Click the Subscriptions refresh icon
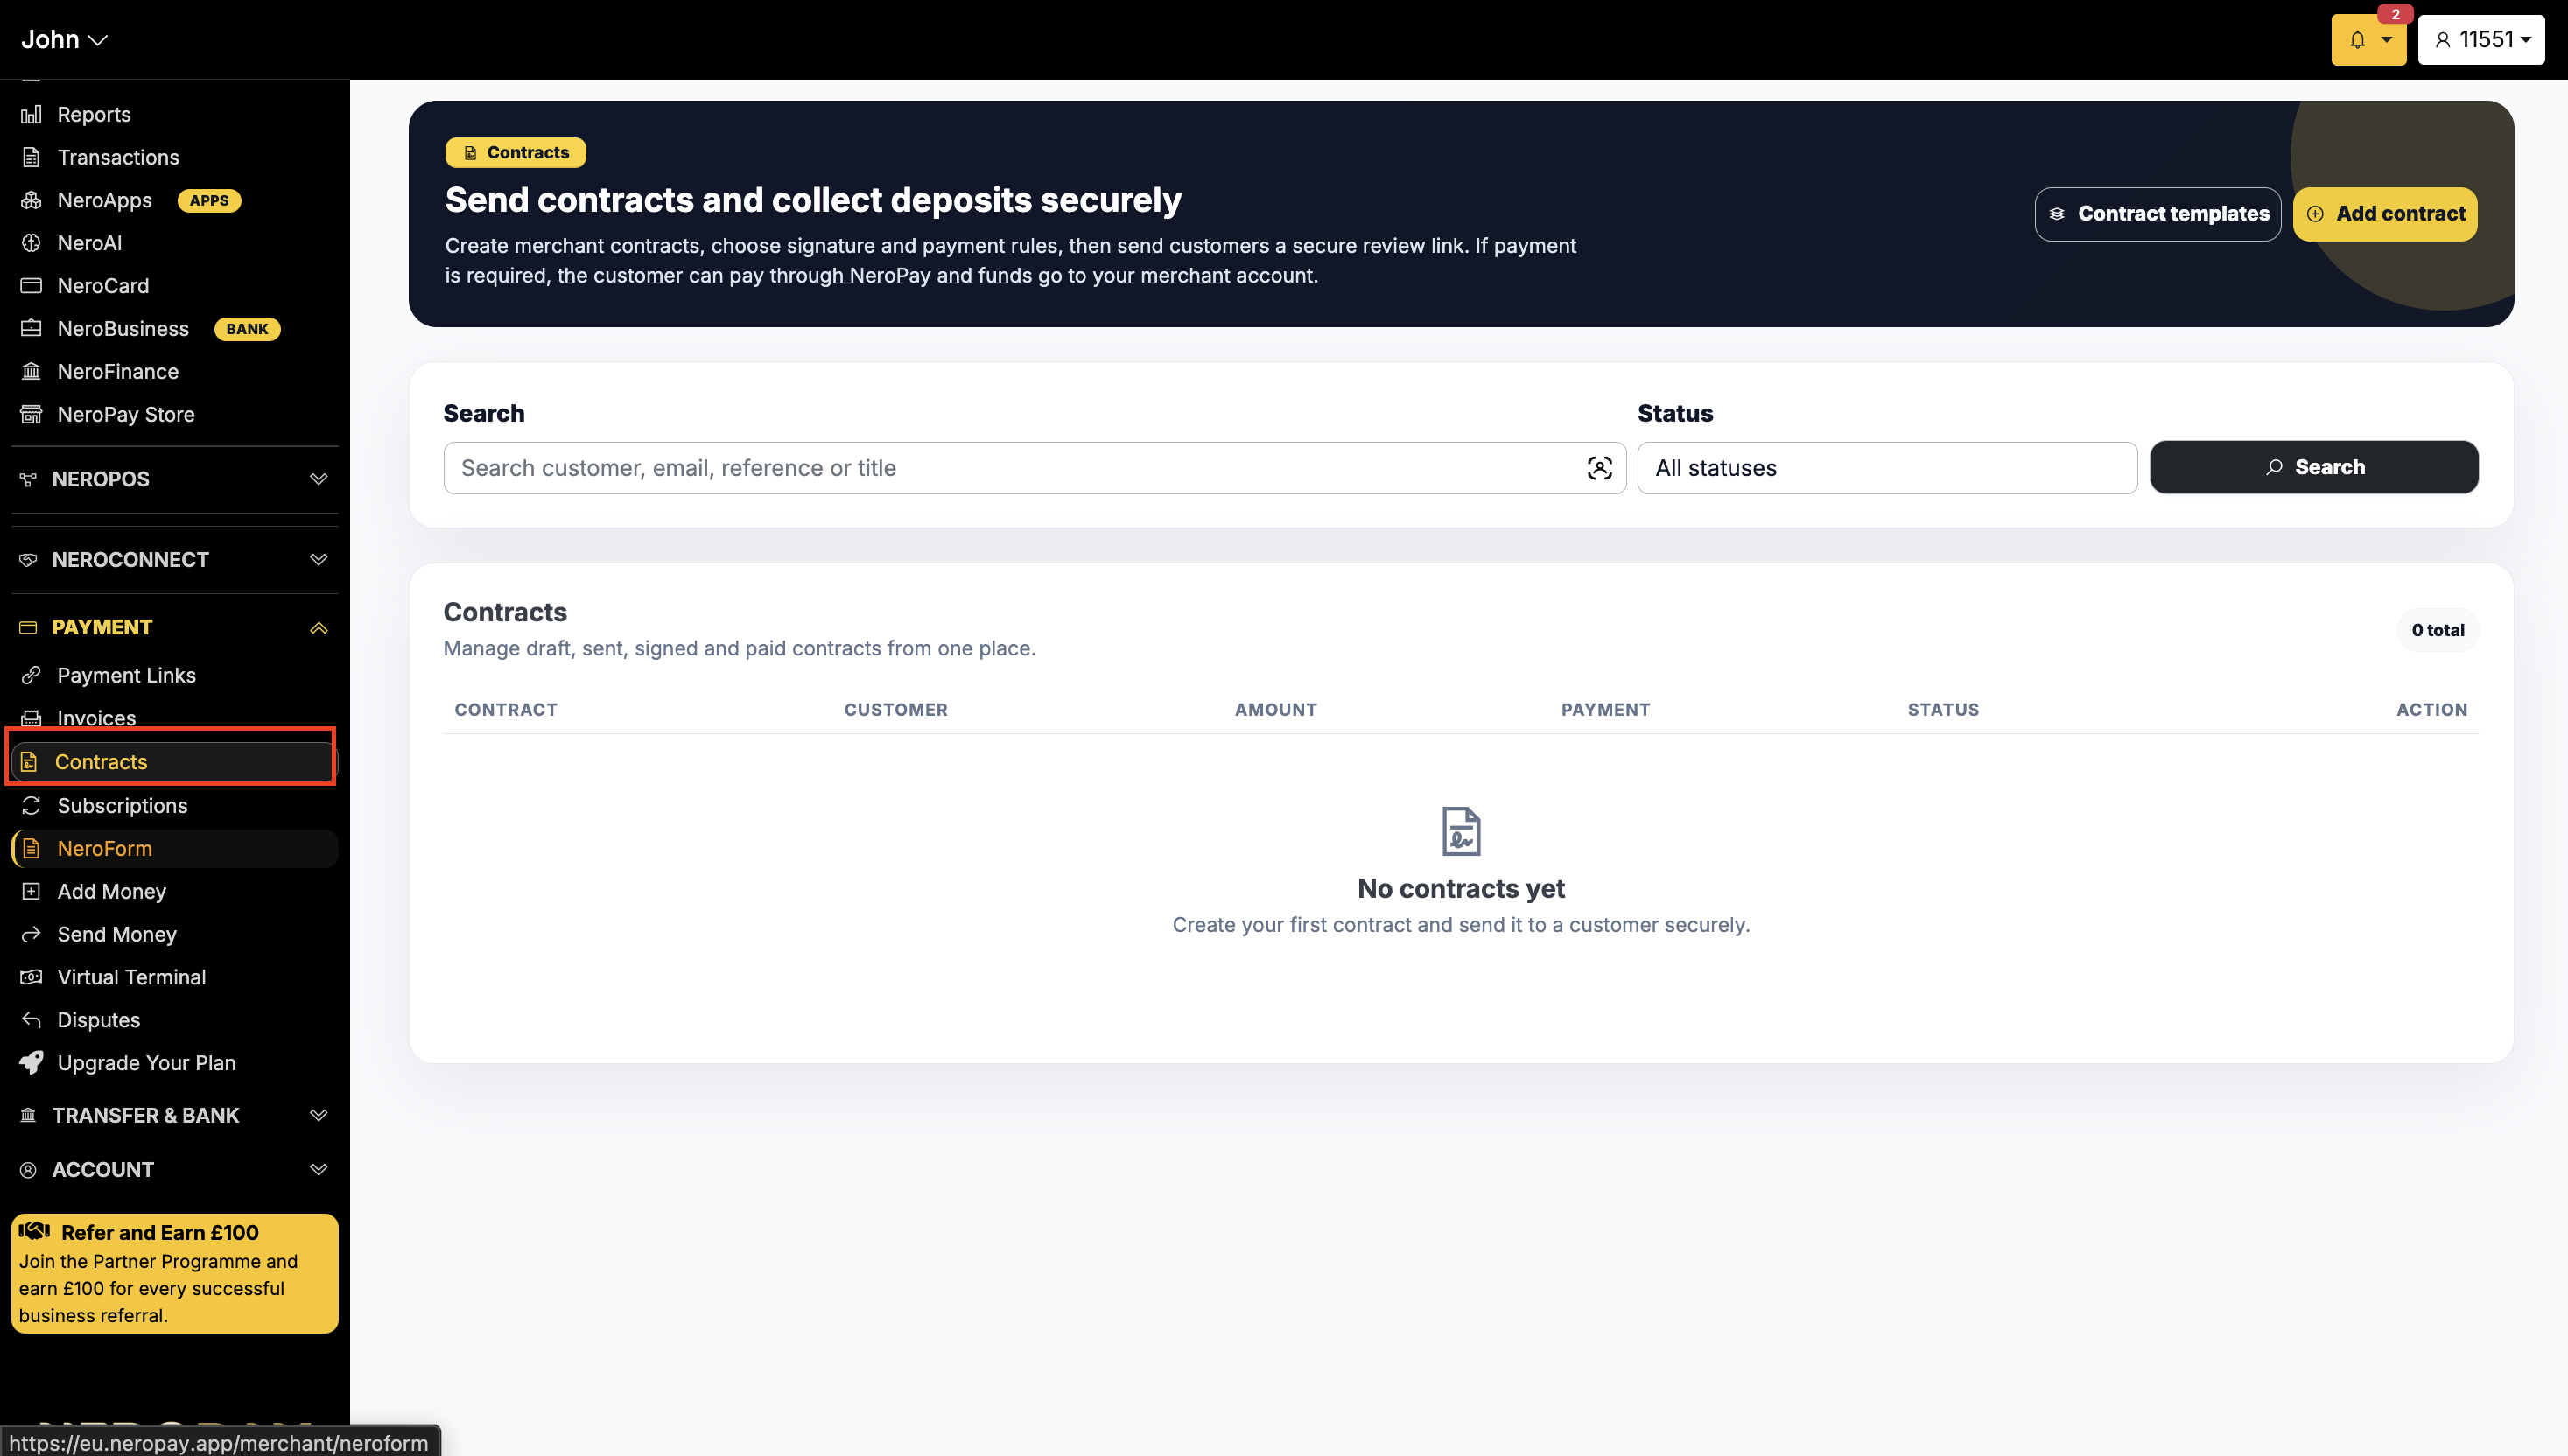 (x=31, y=805)
